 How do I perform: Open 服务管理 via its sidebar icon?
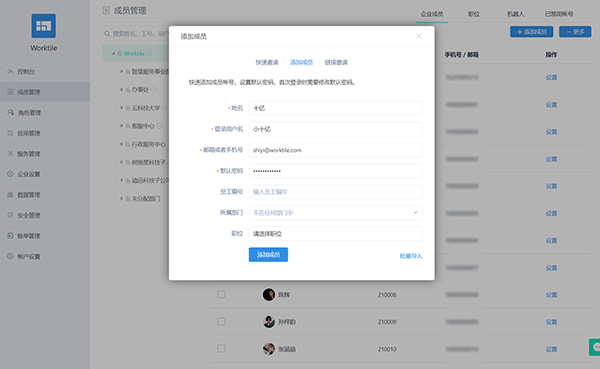tap(10, 153)
